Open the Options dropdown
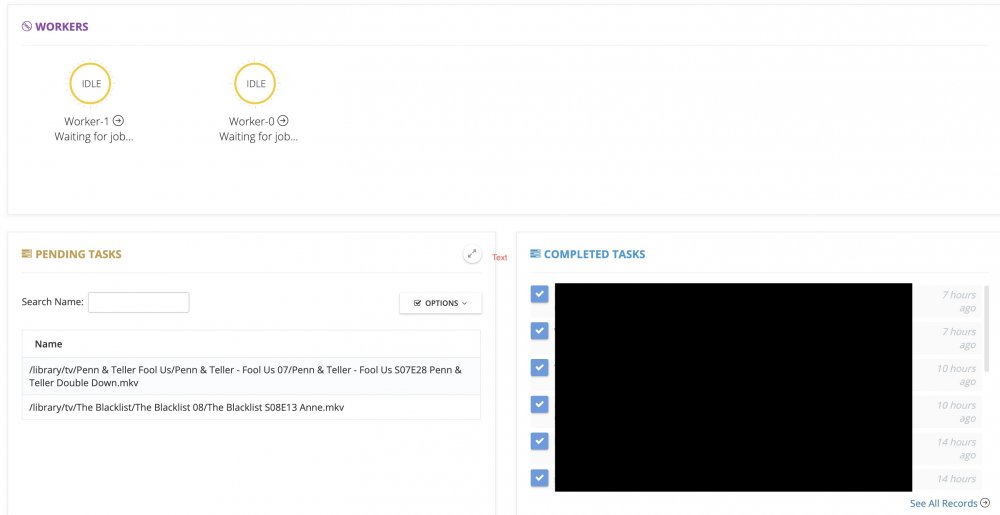 coord(441,303)
